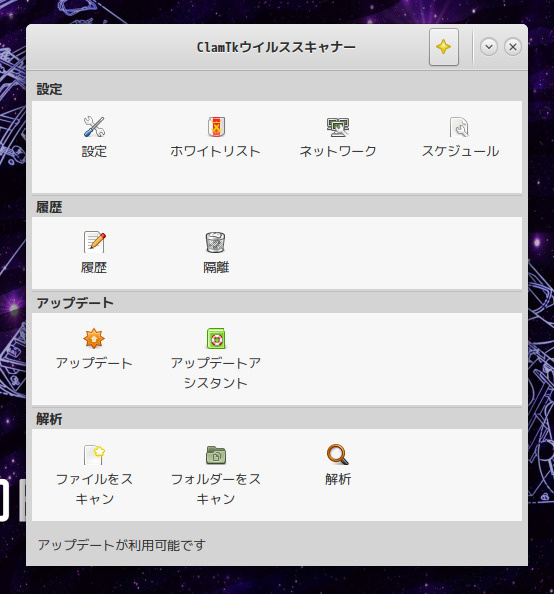
Task: Select the フォルダーをスキャン folder icon
Action: pos(216,455)
